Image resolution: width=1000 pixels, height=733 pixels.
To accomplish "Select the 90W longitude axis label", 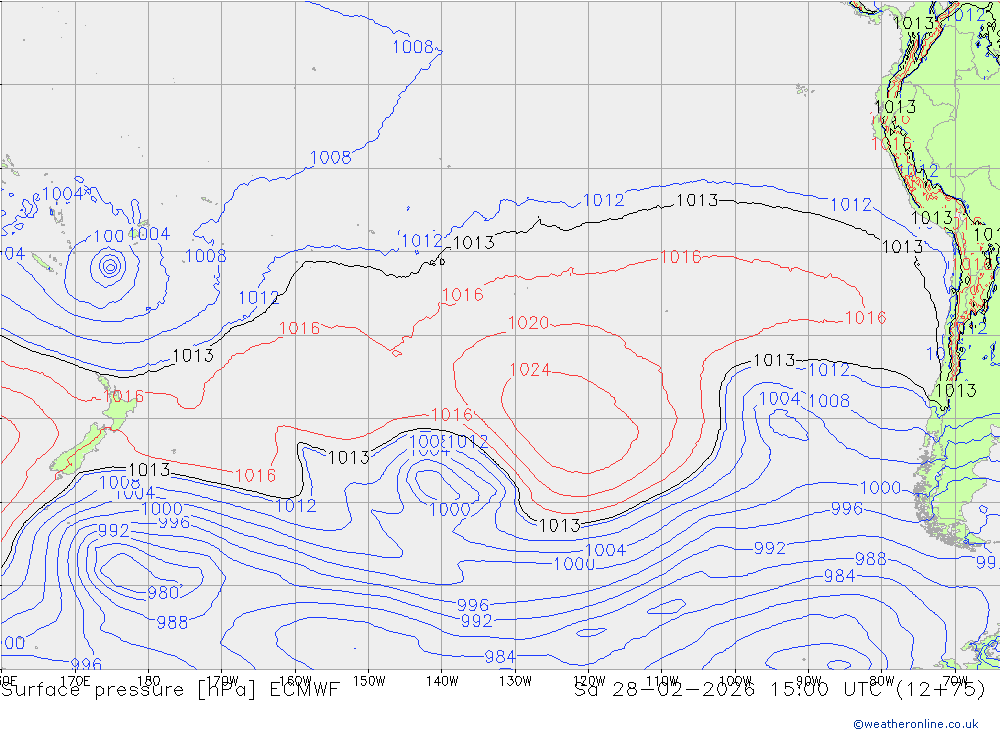I will tap(808, 681).
